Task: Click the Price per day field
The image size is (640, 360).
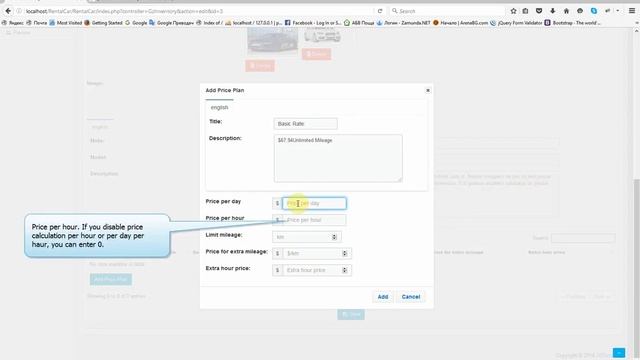Action: [x=314, y=203]
